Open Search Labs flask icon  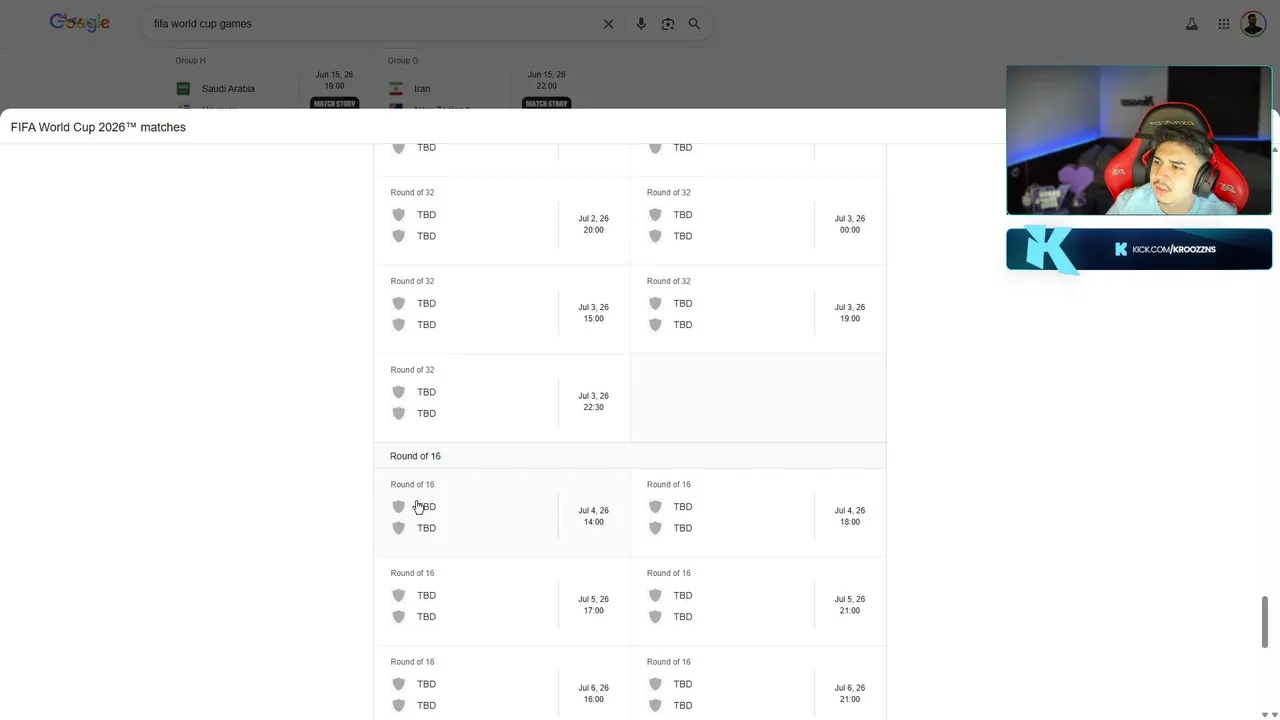click(1192, 24)
